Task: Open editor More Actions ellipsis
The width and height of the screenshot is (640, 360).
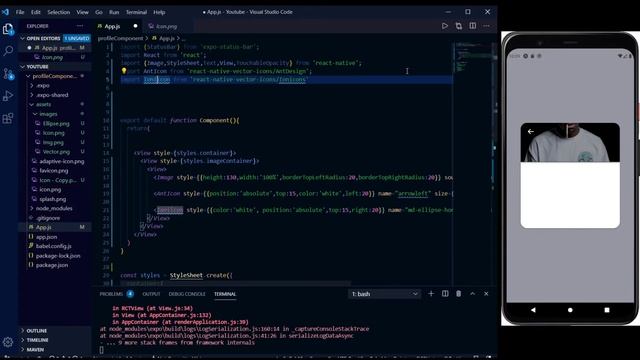Action: pyautogui.click(x=487, y=26)
